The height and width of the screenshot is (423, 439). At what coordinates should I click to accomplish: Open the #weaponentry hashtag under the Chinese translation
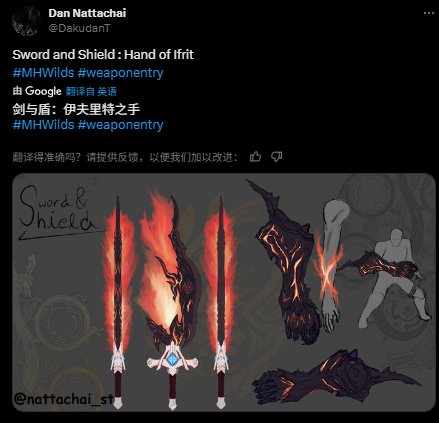[120, 125]
